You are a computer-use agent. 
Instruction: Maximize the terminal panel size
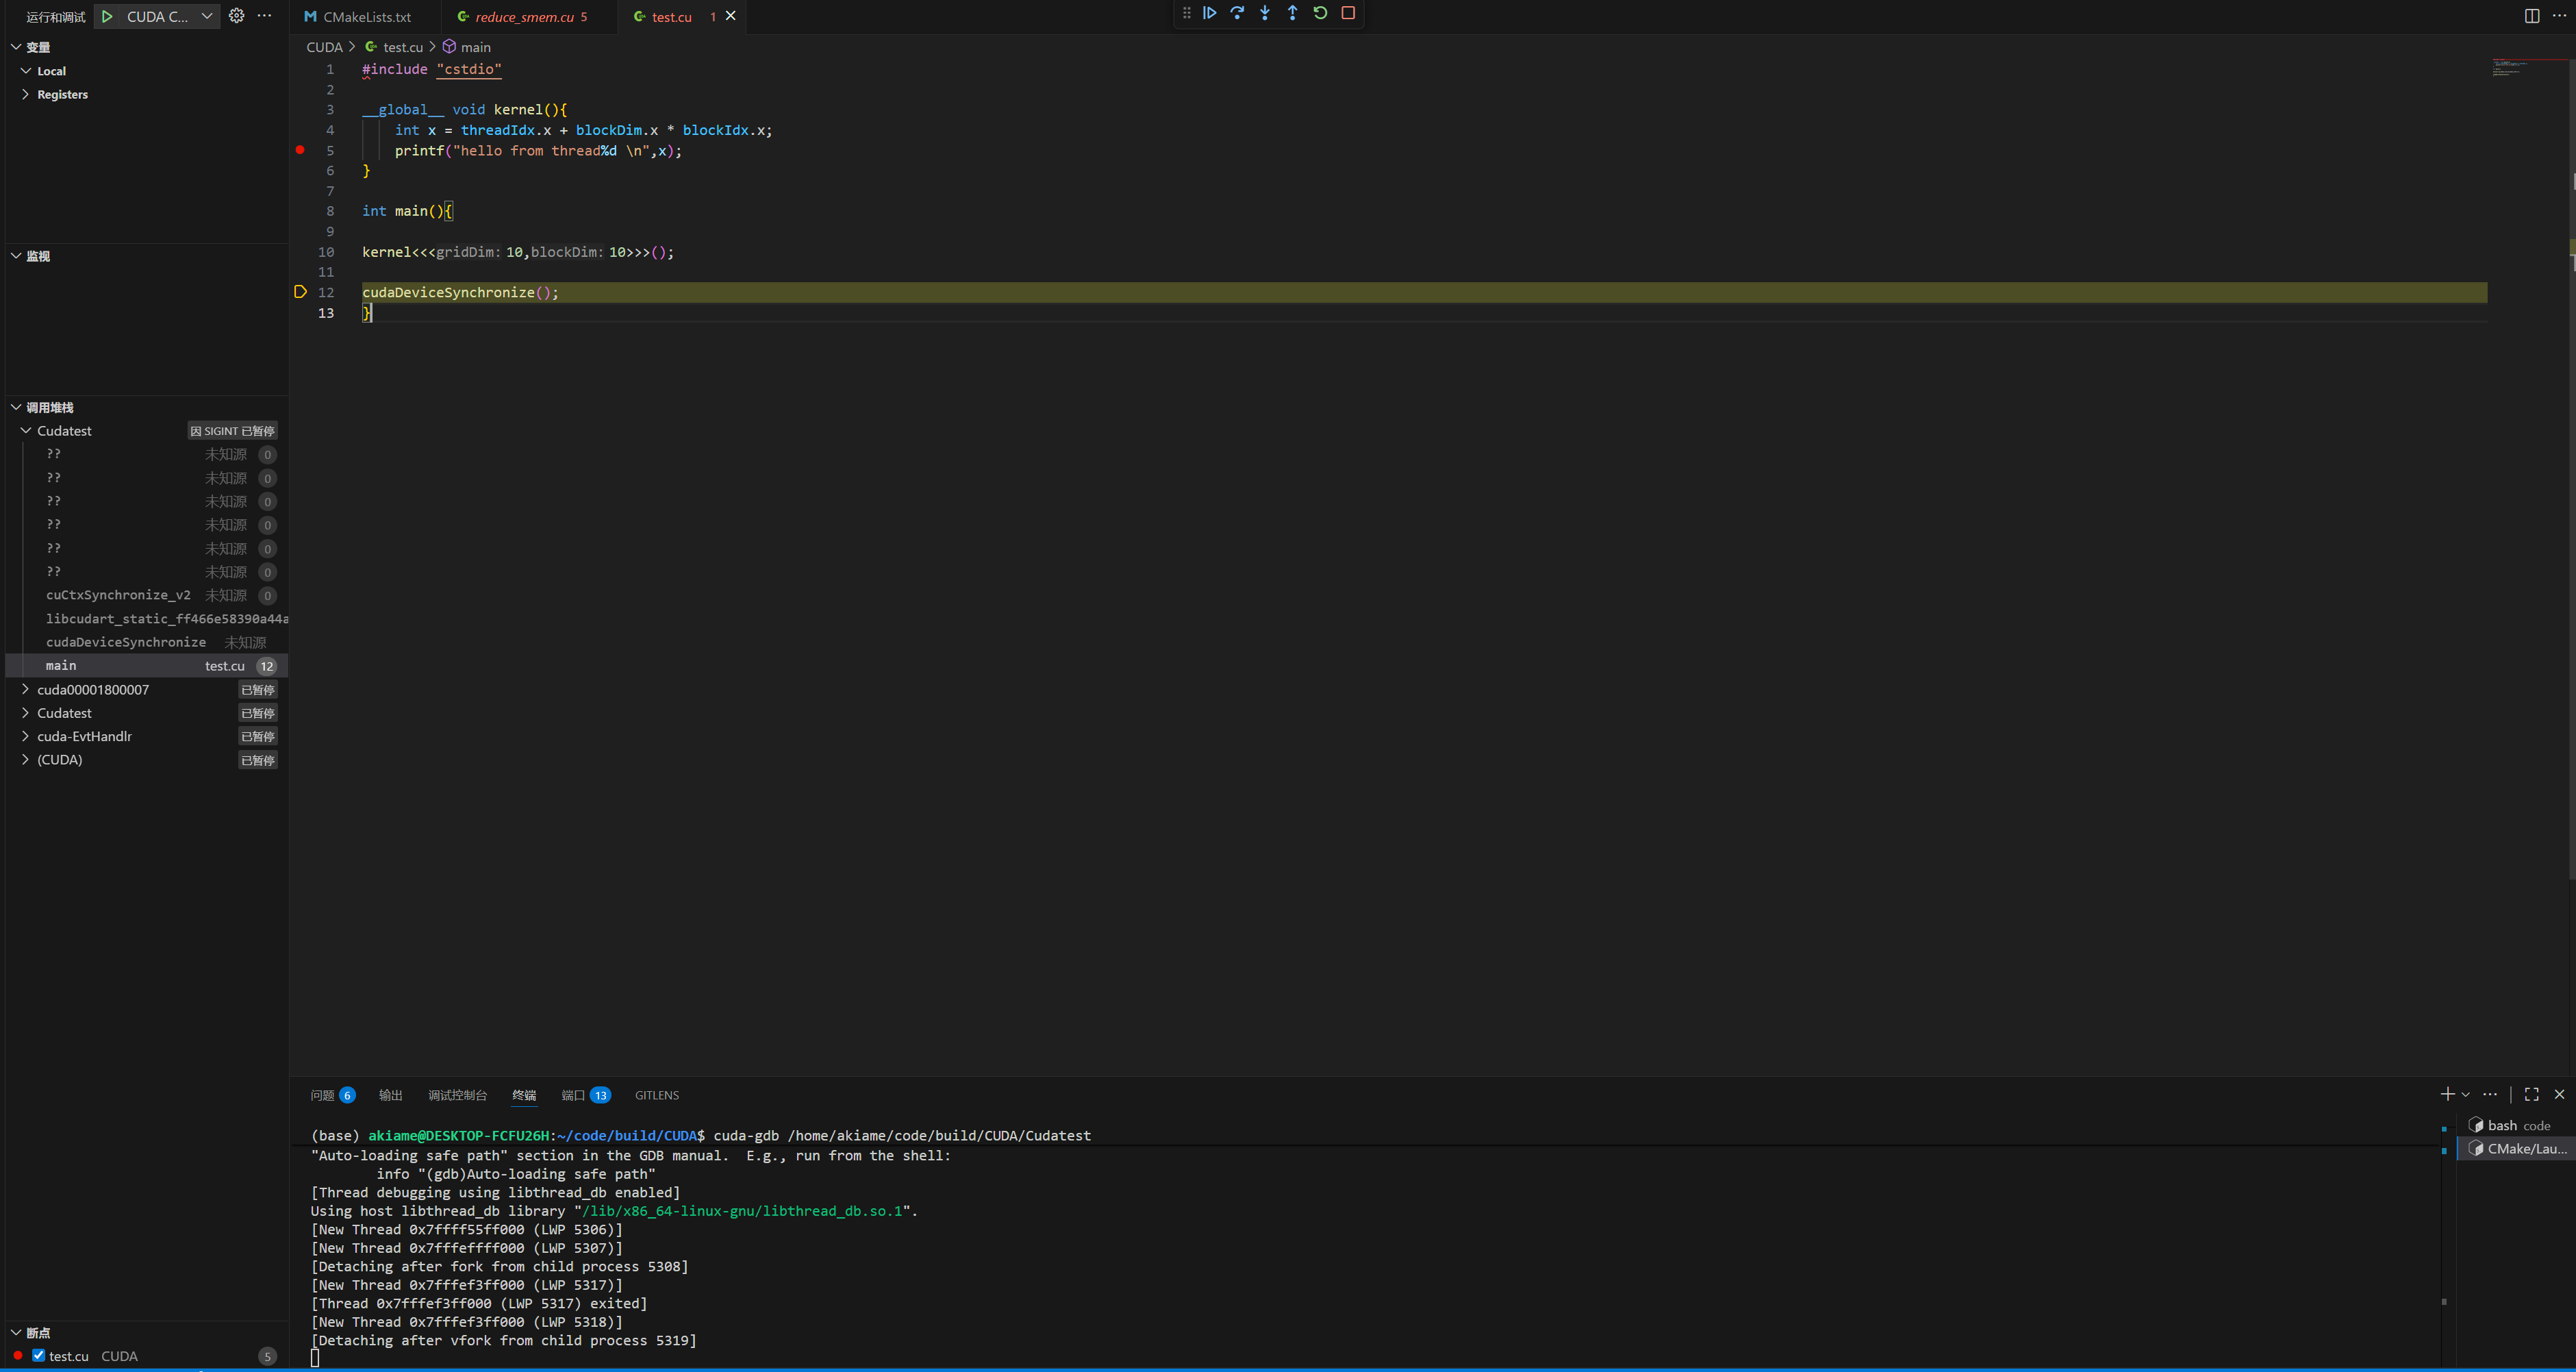tap(2531, 1095)
